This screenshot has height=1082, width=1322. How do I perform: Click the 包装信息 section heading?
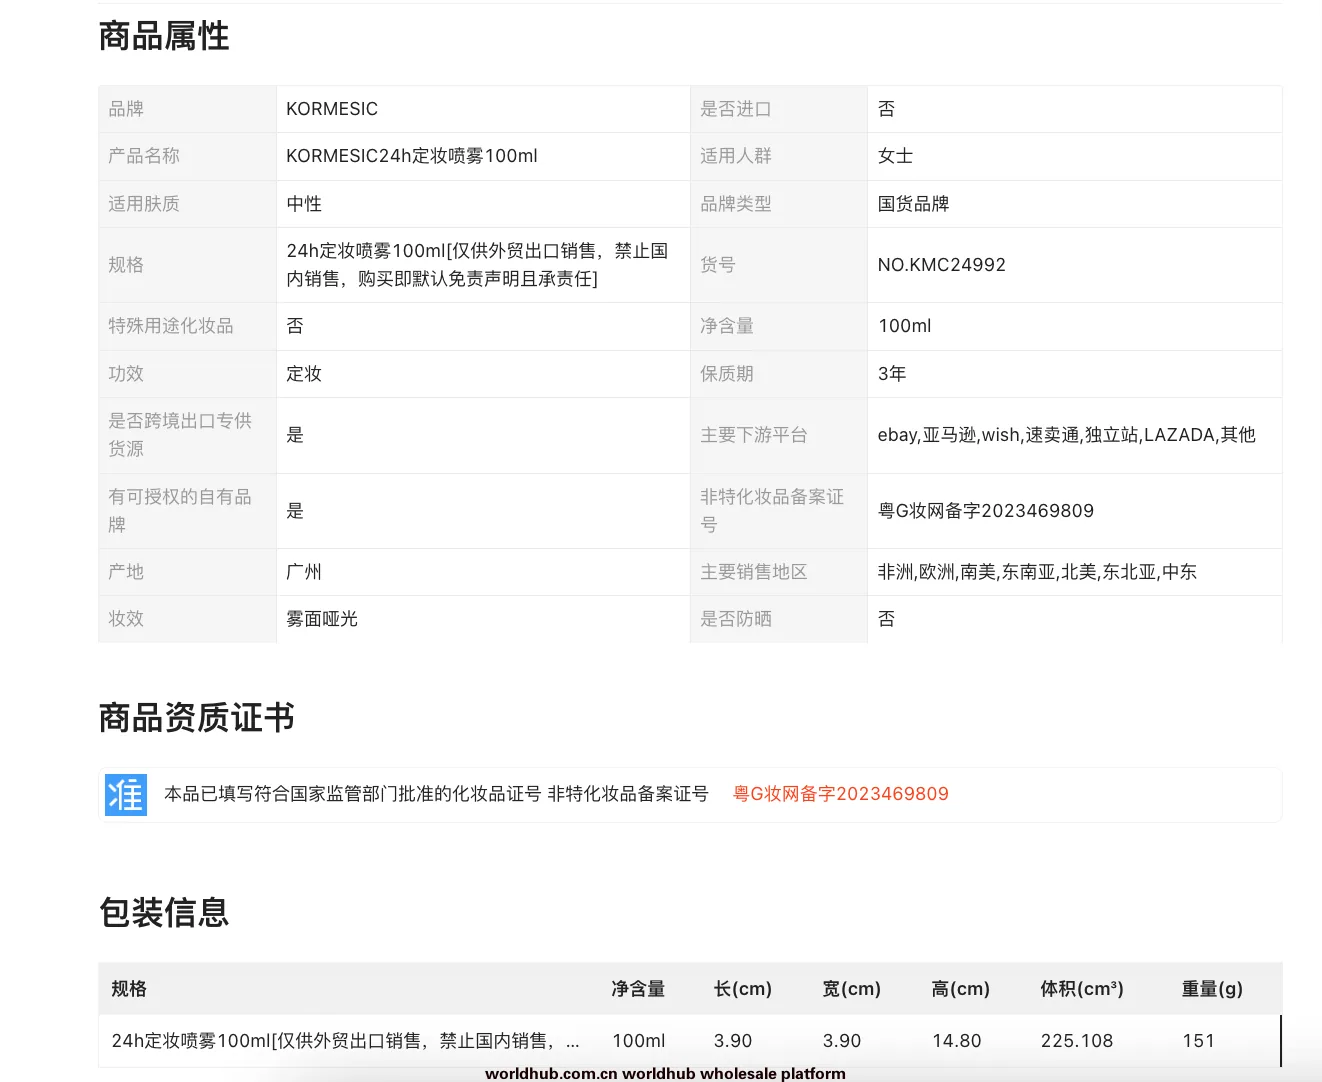(164, 913)
